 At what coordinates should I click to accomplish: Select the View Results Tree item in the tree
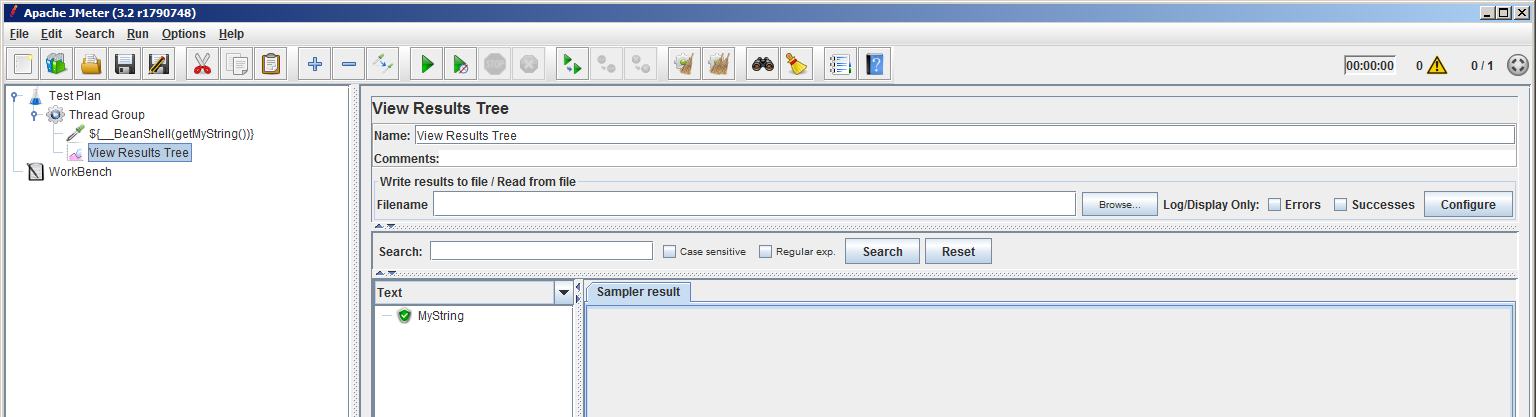pos(139,153)
